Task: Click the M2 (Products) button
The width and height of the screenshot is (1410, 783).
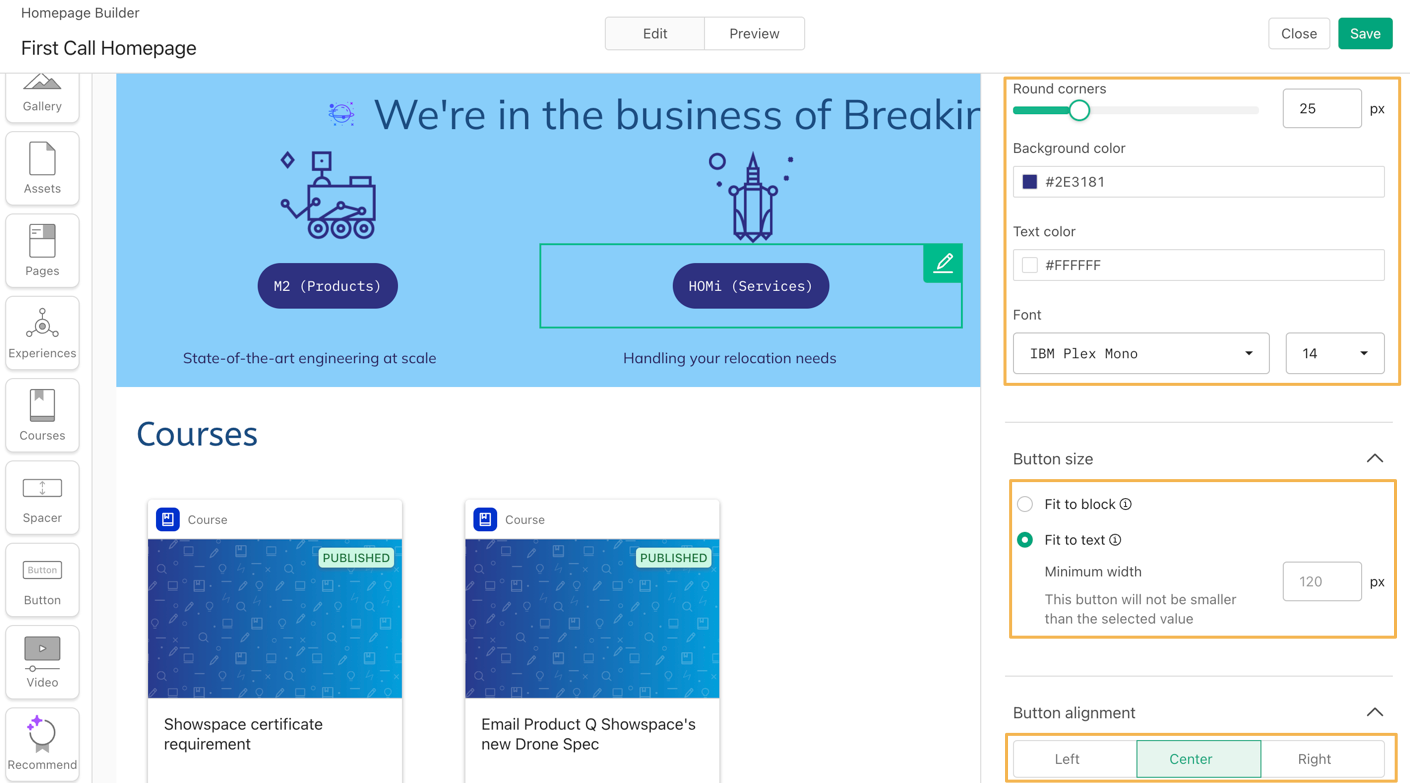Action: point(328,286)
